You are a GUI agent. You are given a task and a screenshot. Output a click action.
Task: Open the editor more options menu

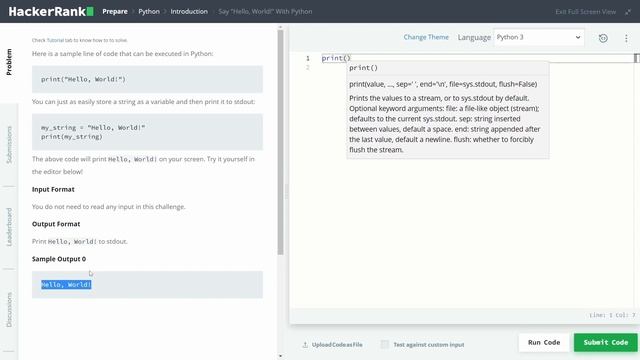point(626,38)
